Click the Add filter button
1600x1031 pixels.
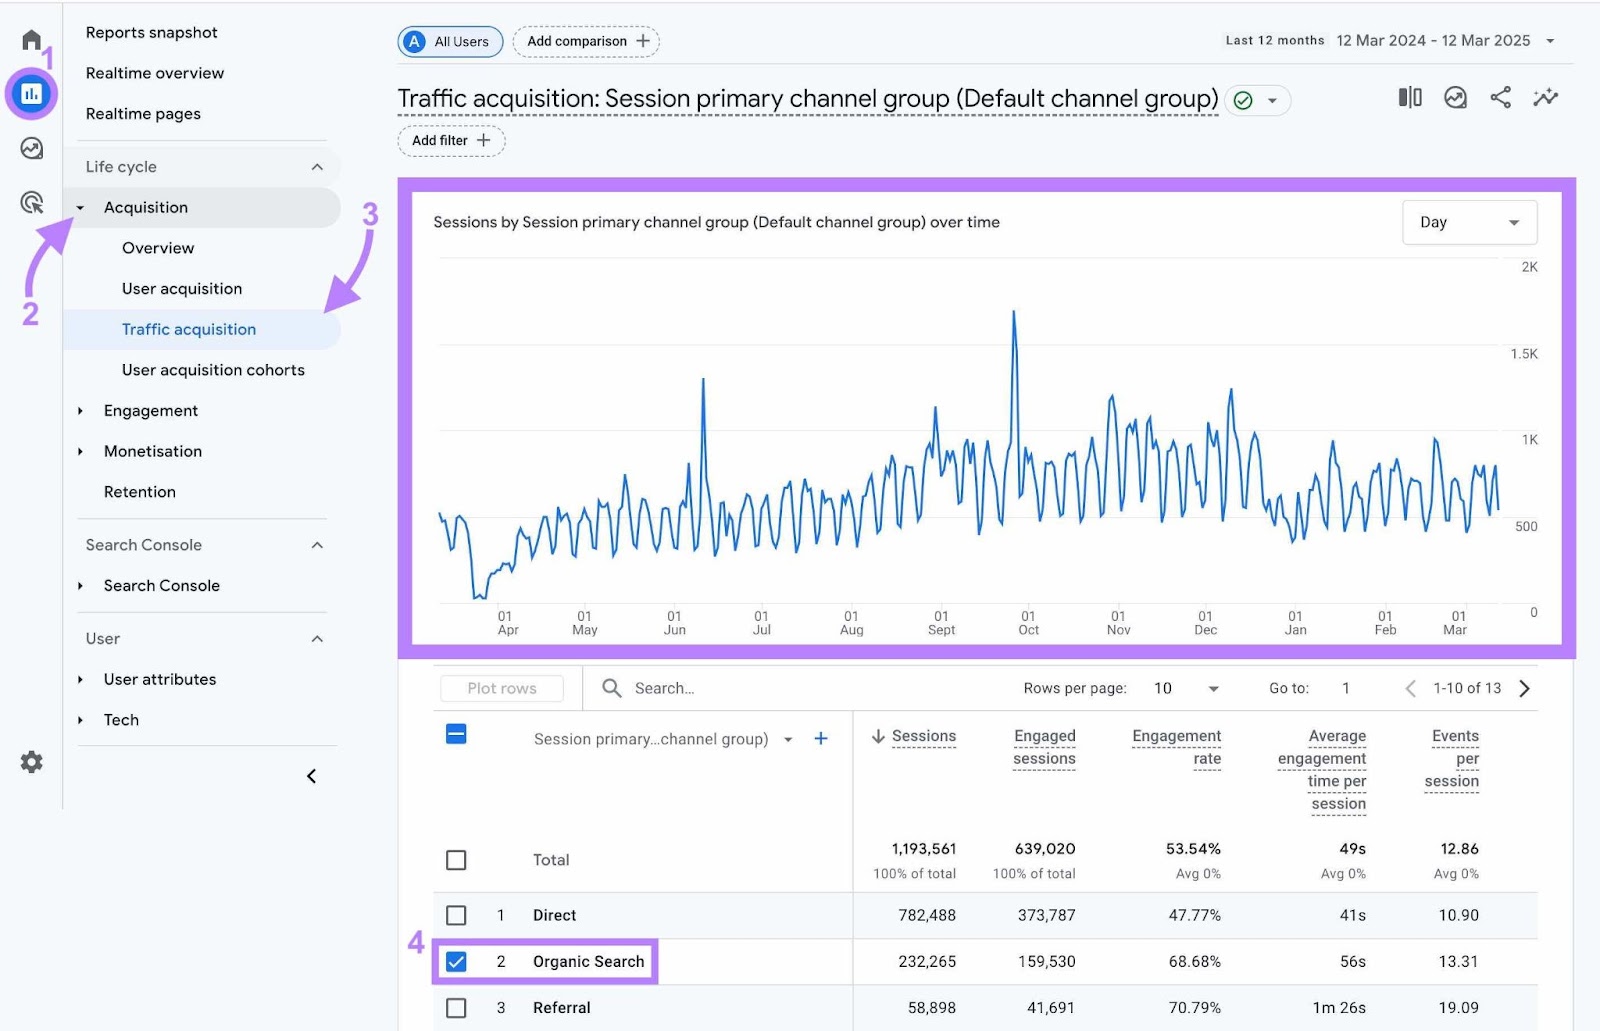tap(450, 140)
